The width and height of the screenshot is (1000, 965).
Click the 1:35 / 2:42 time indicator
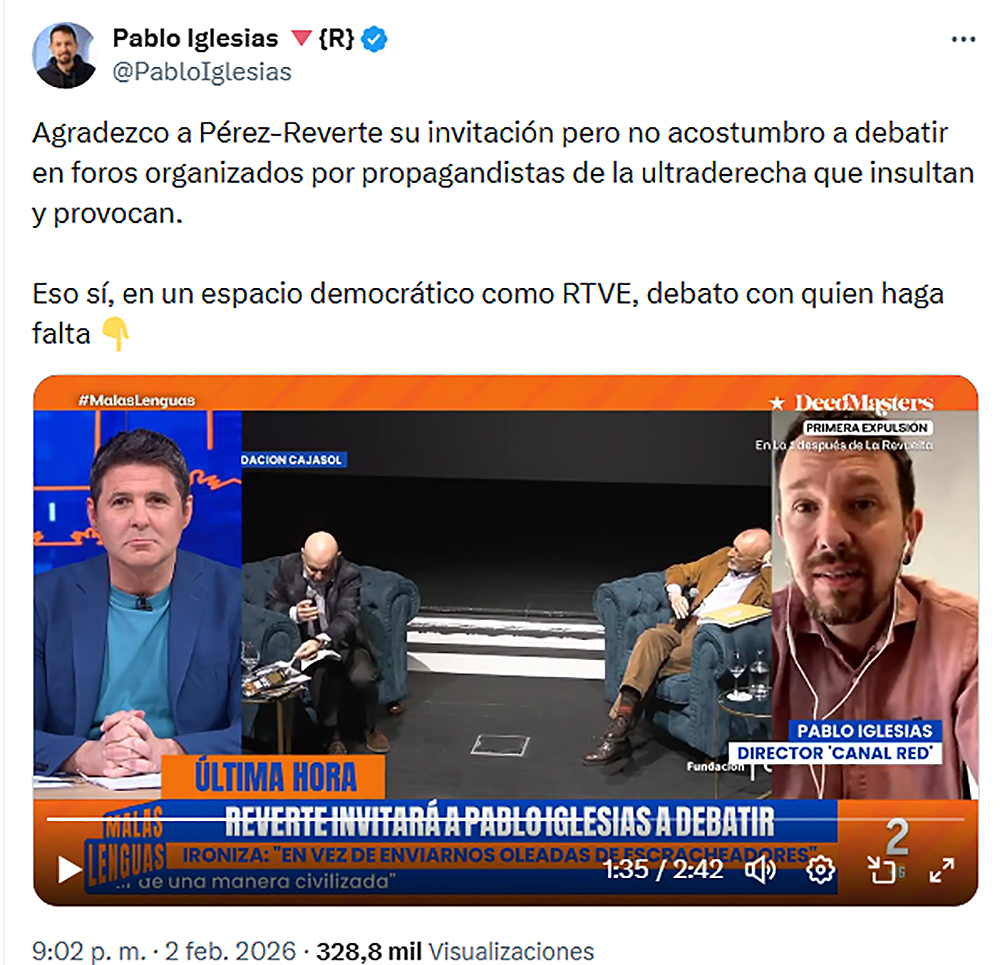663,869
